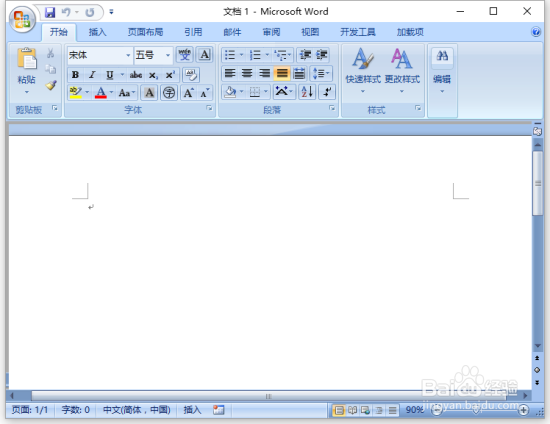Toggle subscript formatting
Image resolution: width=550 pixels, height=424 pixels.
point(153,75)
